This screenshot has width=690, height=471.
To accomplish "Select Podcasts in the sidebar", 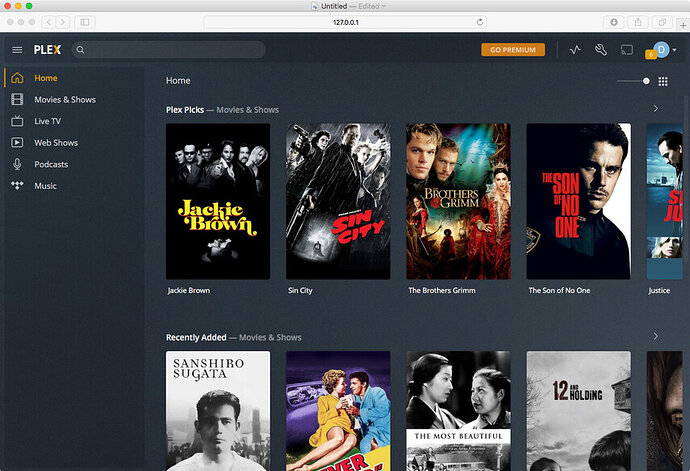I will 51,164.
